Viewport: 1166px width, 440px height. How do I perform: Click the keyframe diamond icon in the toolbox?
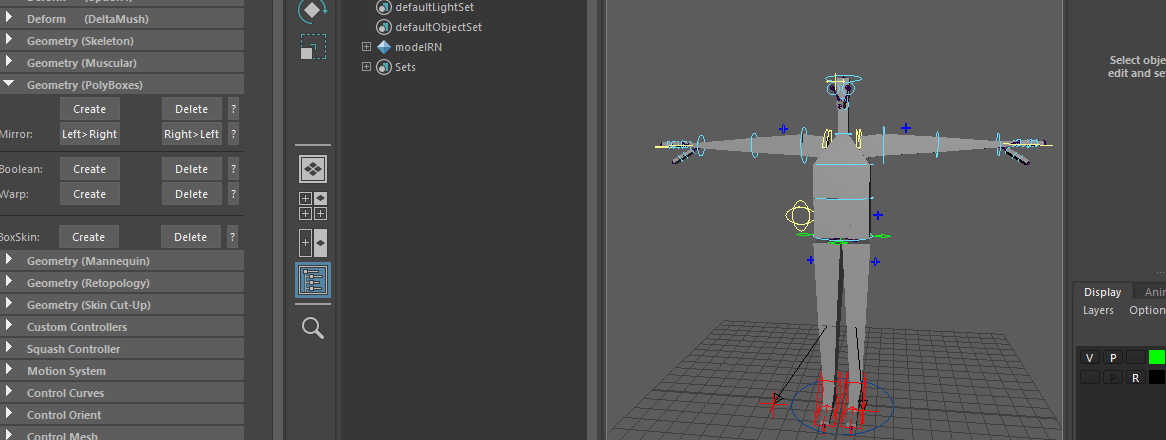pos(313,9)
